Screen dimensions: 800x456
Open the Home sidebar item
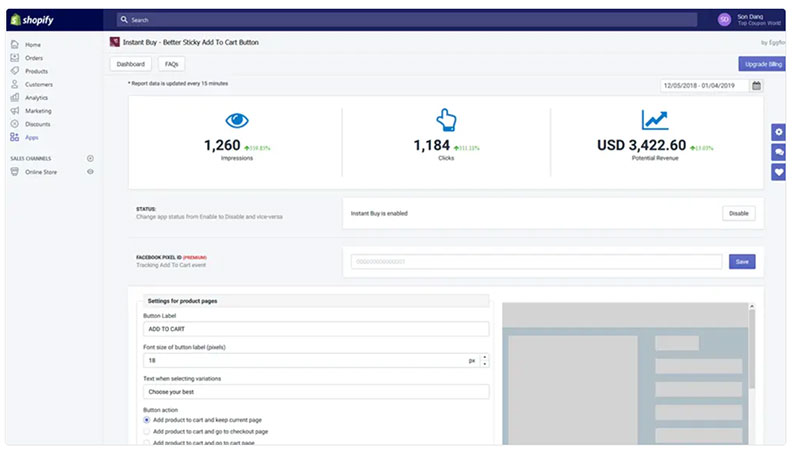click(33, 45)
